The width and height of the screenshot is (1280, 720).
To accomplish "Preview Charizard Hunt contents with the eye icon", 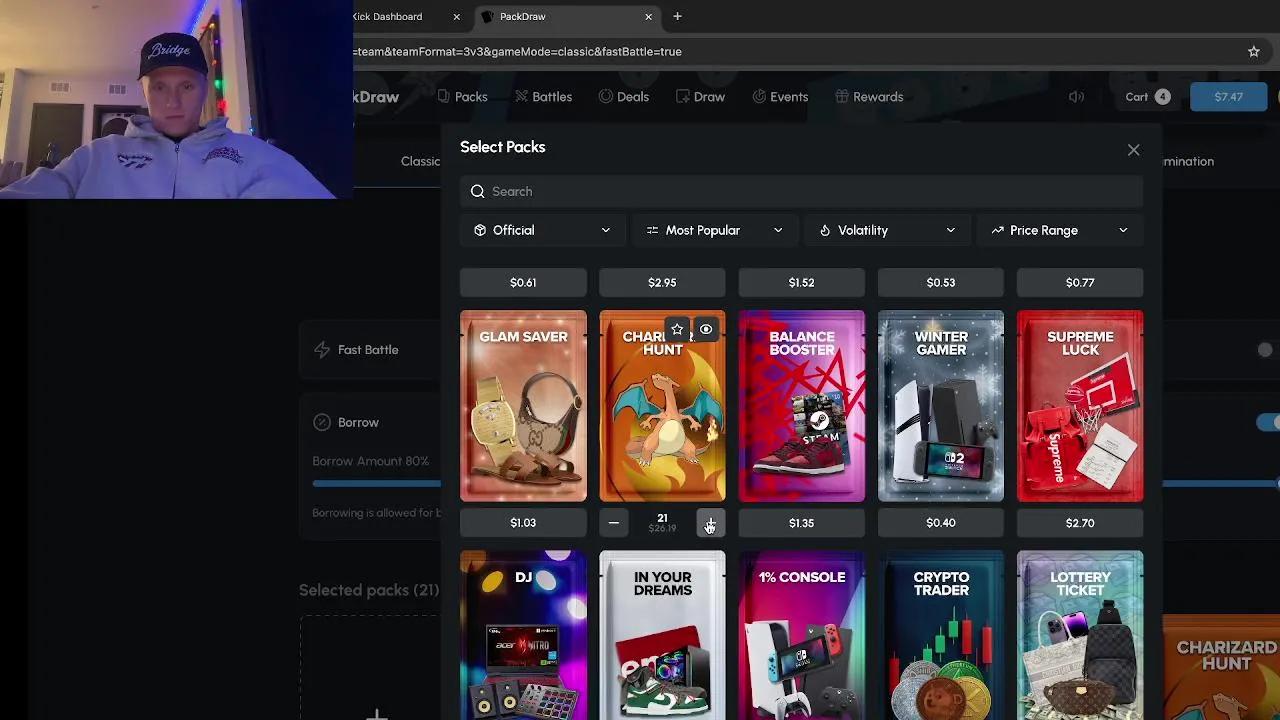I will tap(706, 329).
